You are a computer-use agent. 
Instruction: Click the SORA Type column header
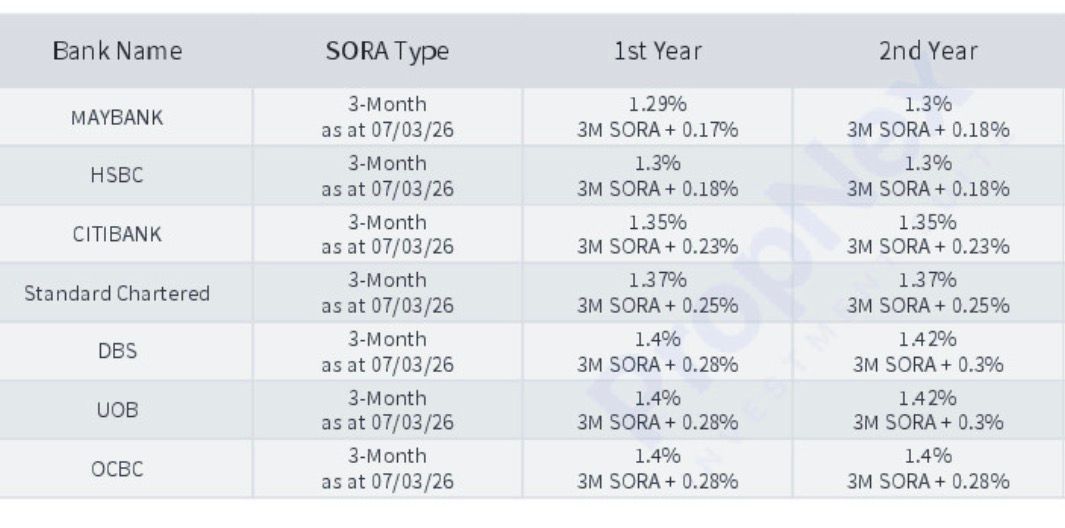point(386,51)
